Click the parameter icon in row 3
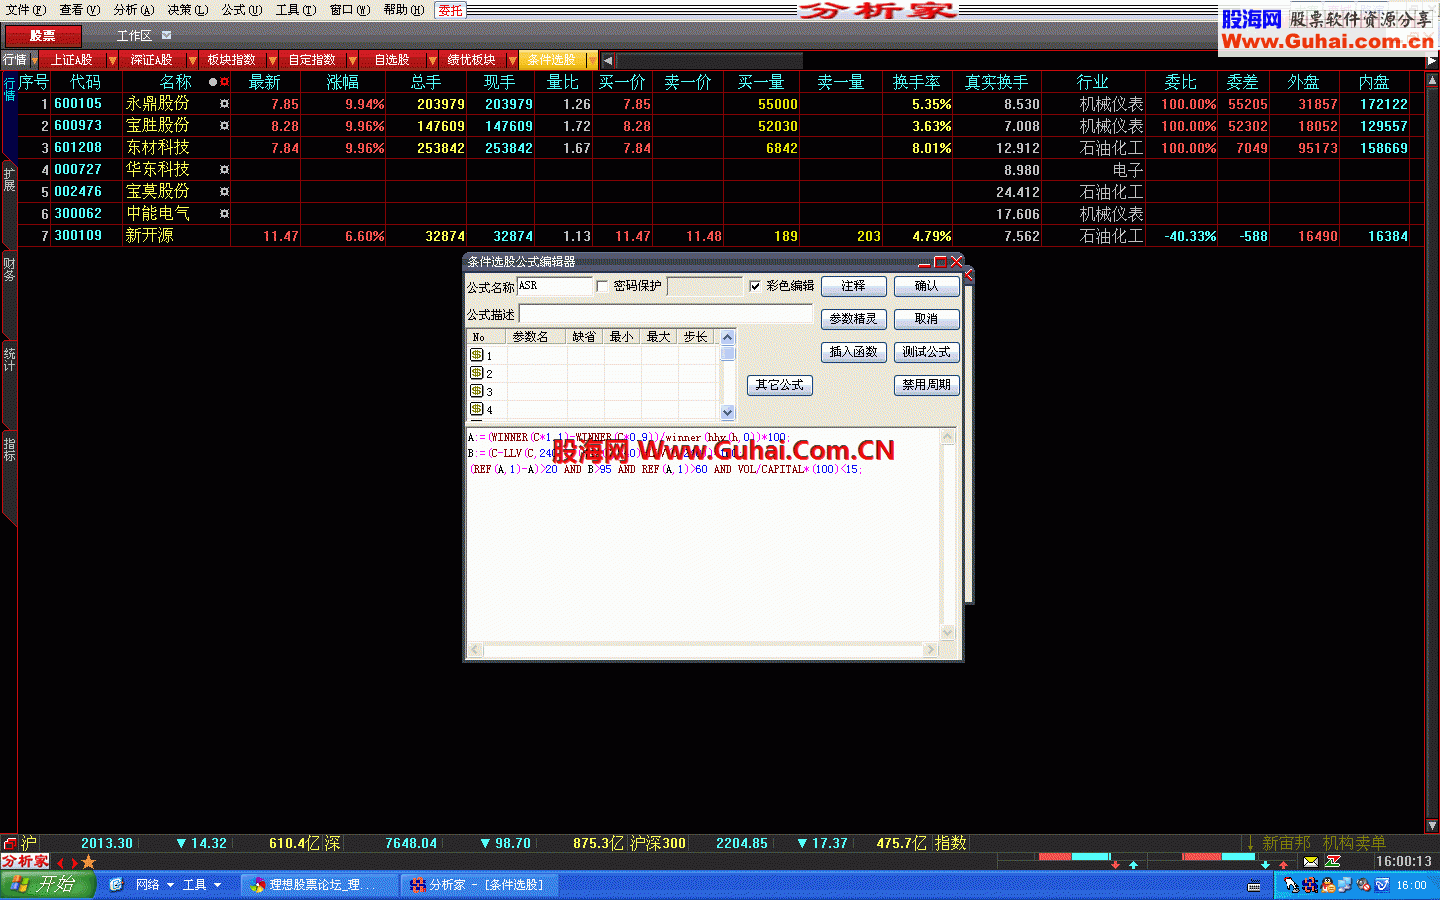Screen dimensions: 1440x900 (477, 391)
